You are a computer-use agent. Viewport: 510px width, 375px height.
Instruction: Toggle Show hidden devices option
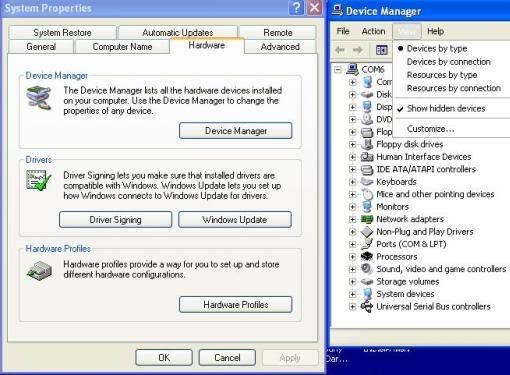click(446, 108)
